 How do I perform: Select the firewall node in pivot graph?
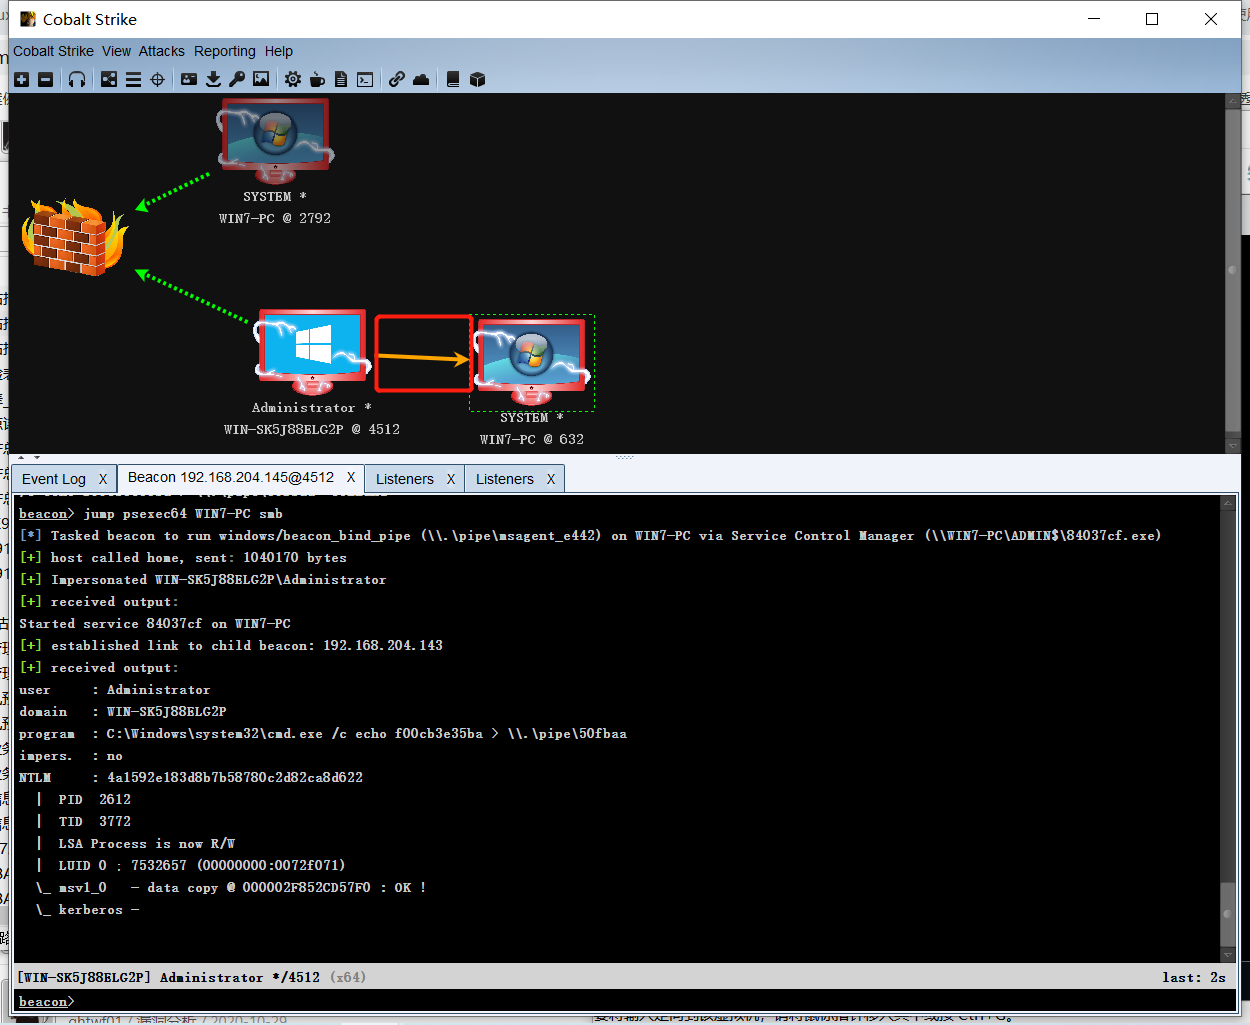[75, 236]
